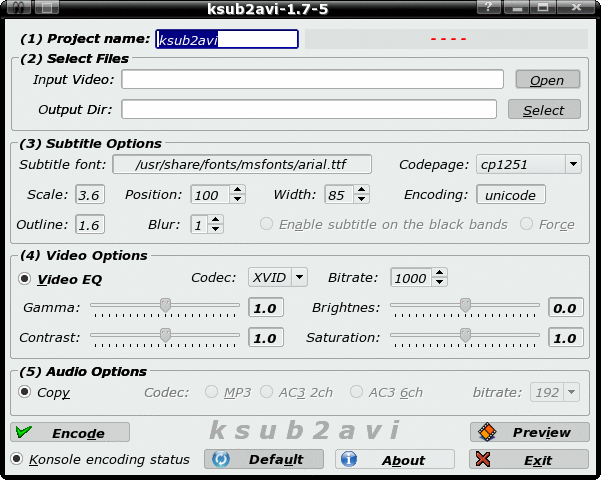The image size is (601, 480).
Task: Enable subtitle on the black bands
Action: pyautogui.click(x=266, y=224)
